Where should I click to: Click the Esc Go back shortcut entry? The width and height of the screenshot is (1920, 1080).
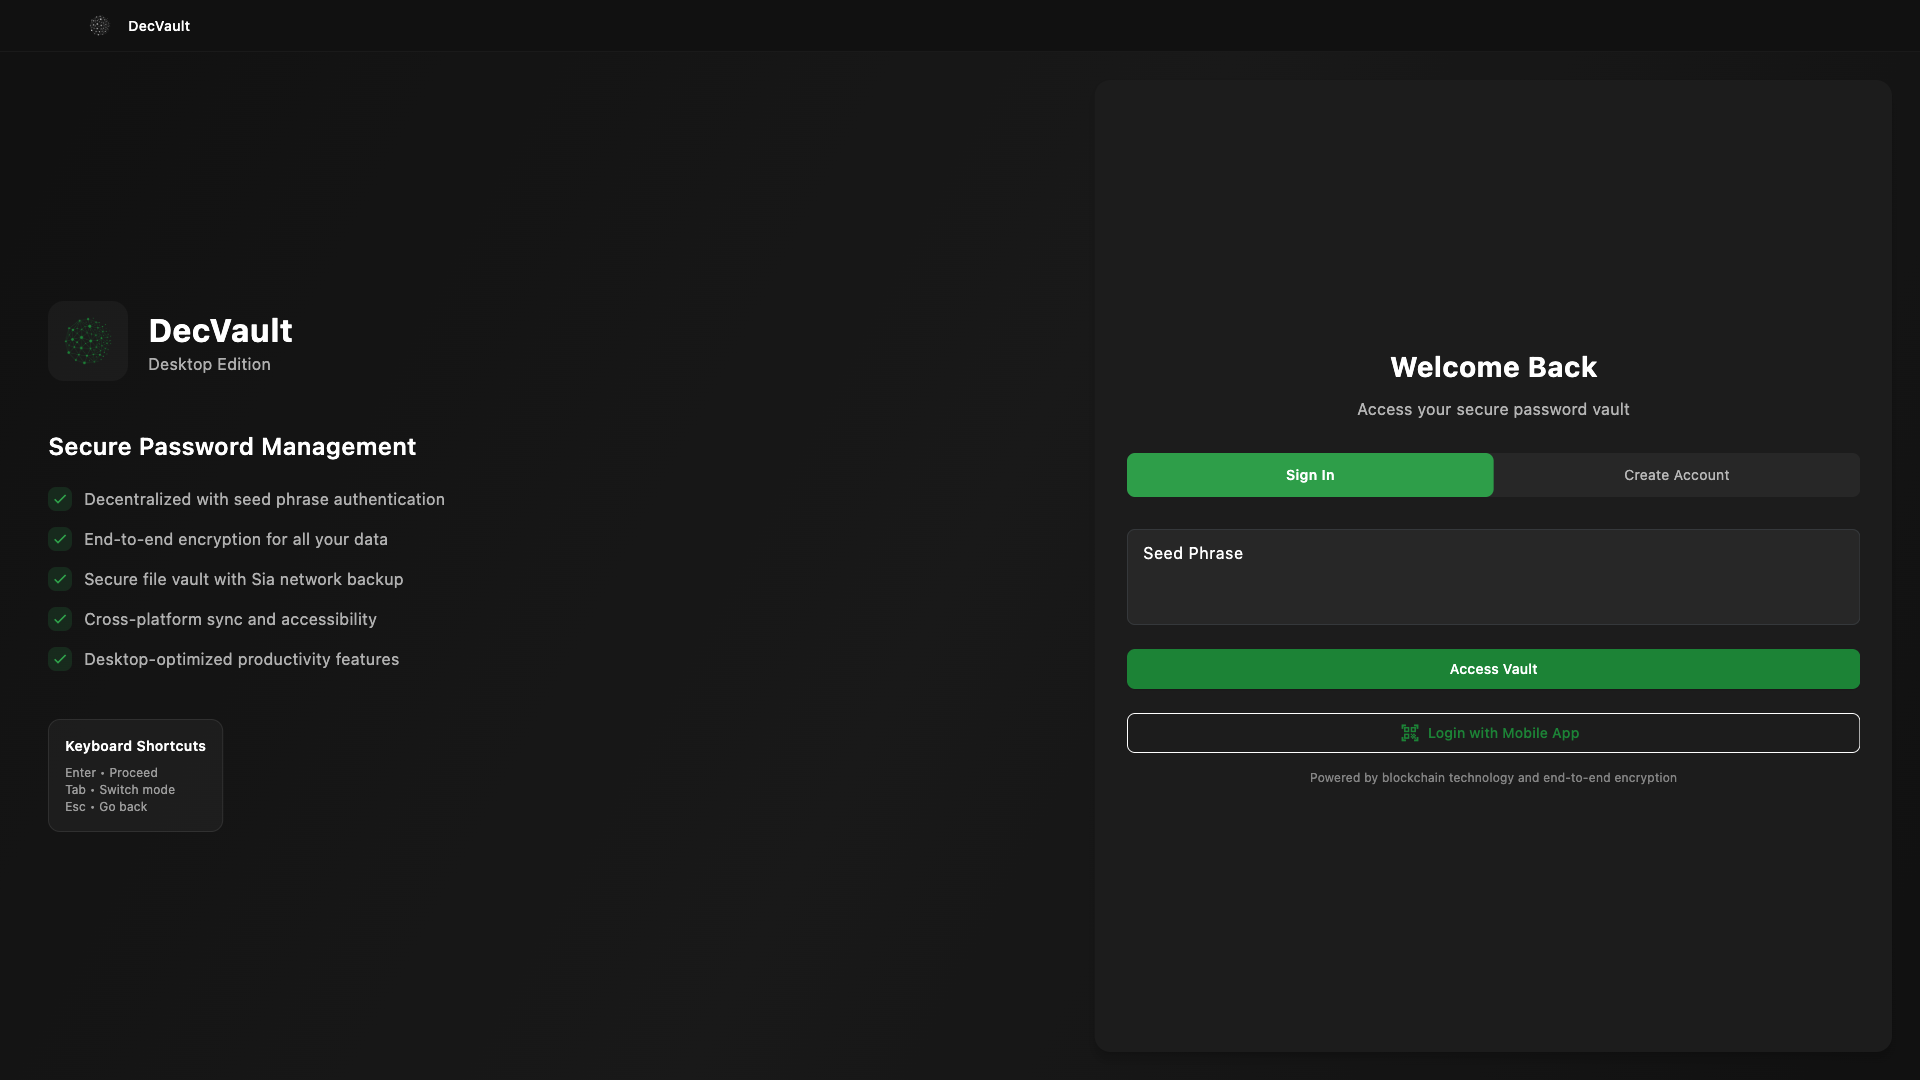[x=106, y=807]
